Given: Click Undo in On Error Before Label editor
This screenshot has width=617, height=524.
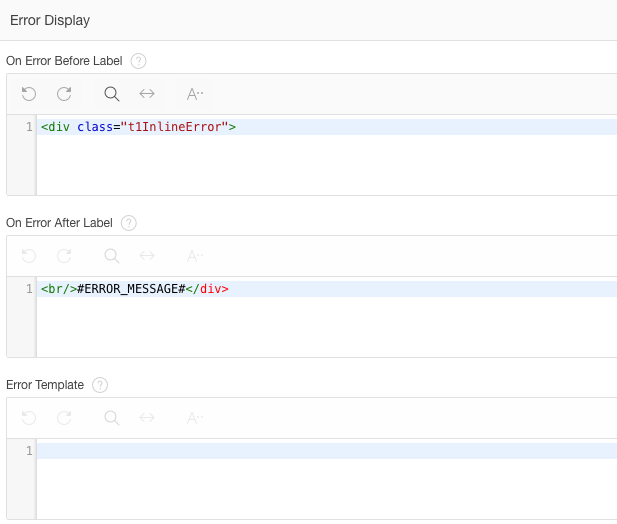Looking at the screenshot, I should point(29,94).
